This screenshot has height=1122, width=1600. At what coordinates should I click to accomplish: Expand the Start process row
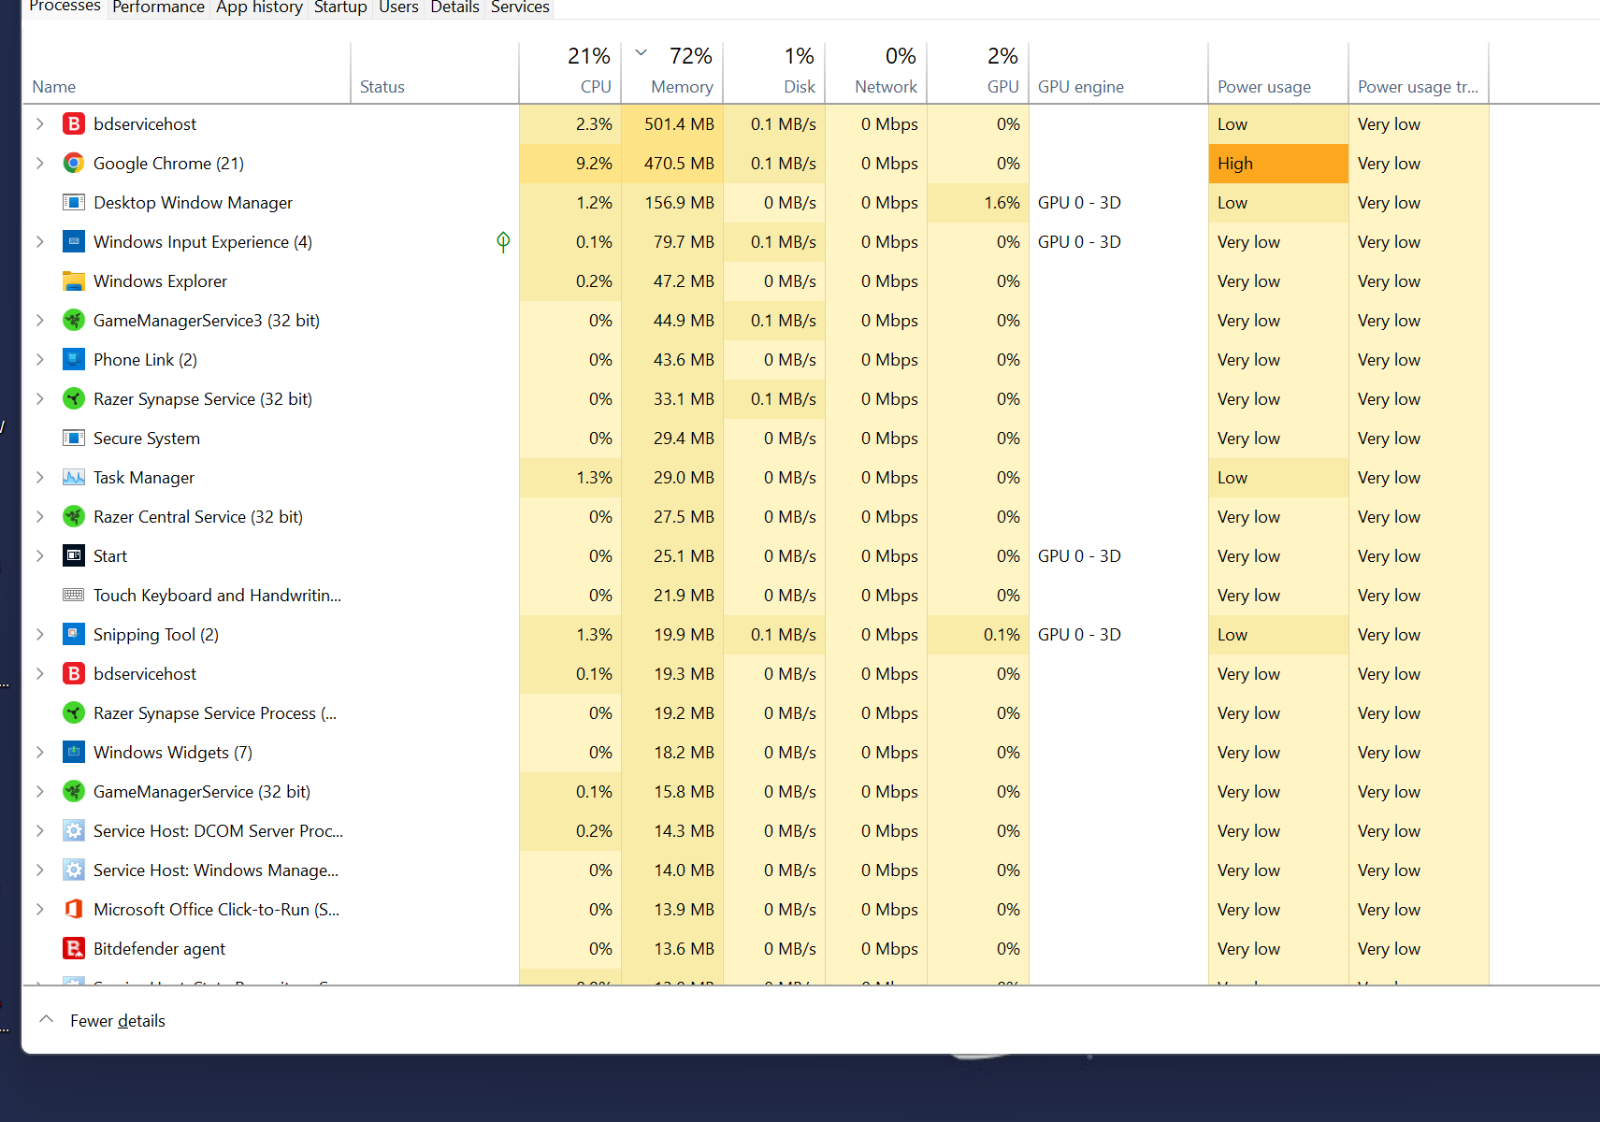click(x=40, y=556)
